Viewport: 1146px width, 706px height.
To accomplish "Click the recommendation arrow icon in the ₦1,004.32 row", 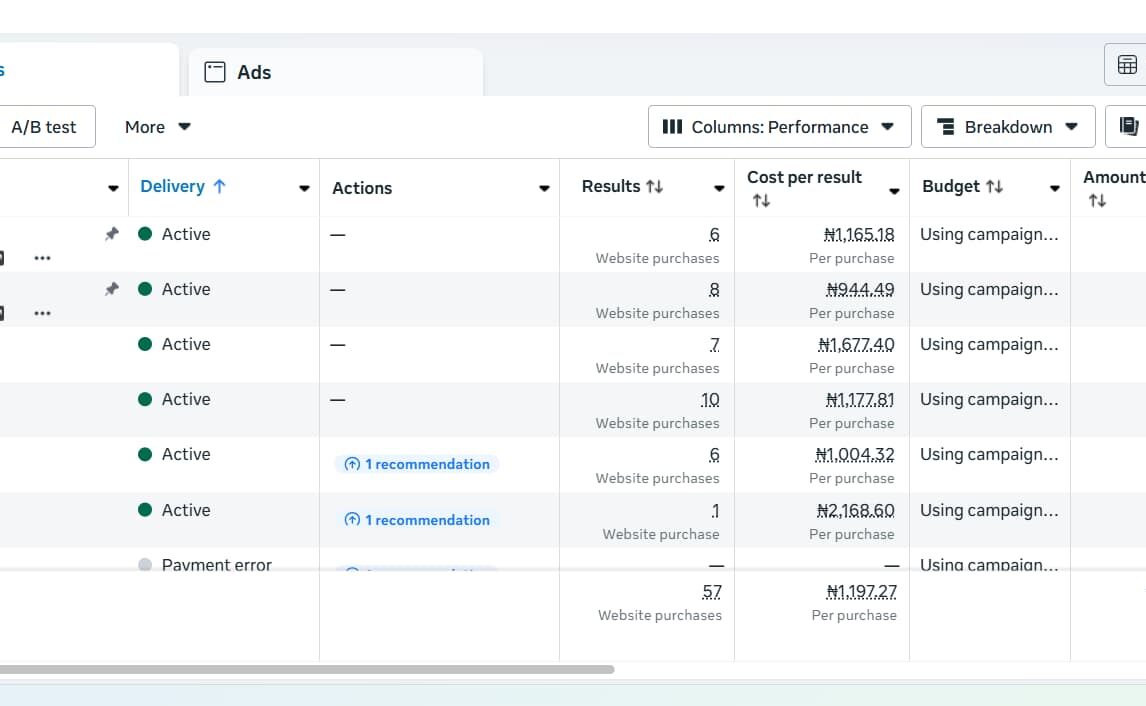I will (x=352, y=464).
